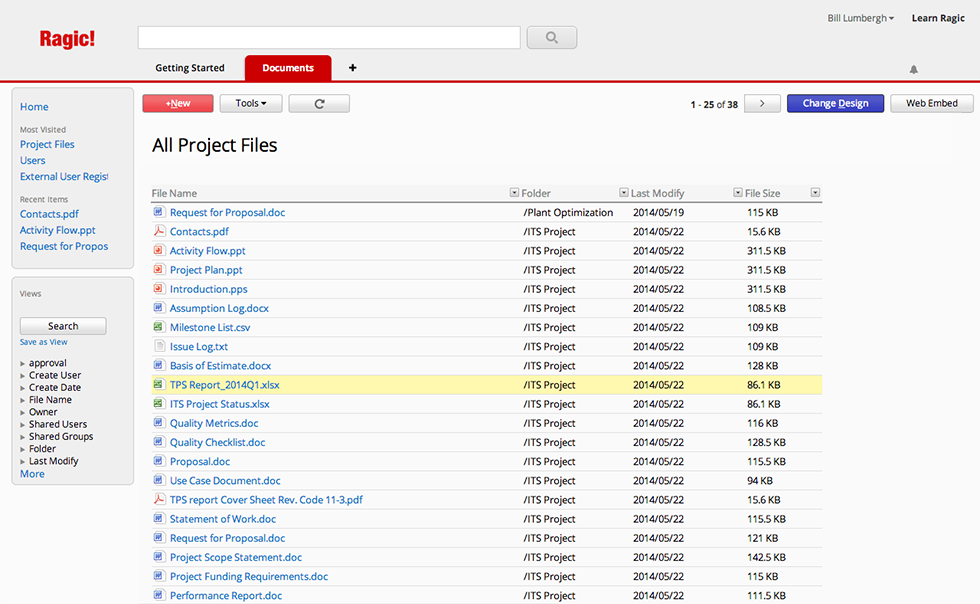Expand the Bill Lumbergh account menu
Image resolution: width=980 pixels, height=604 pixels.
(x=861, y=18)
